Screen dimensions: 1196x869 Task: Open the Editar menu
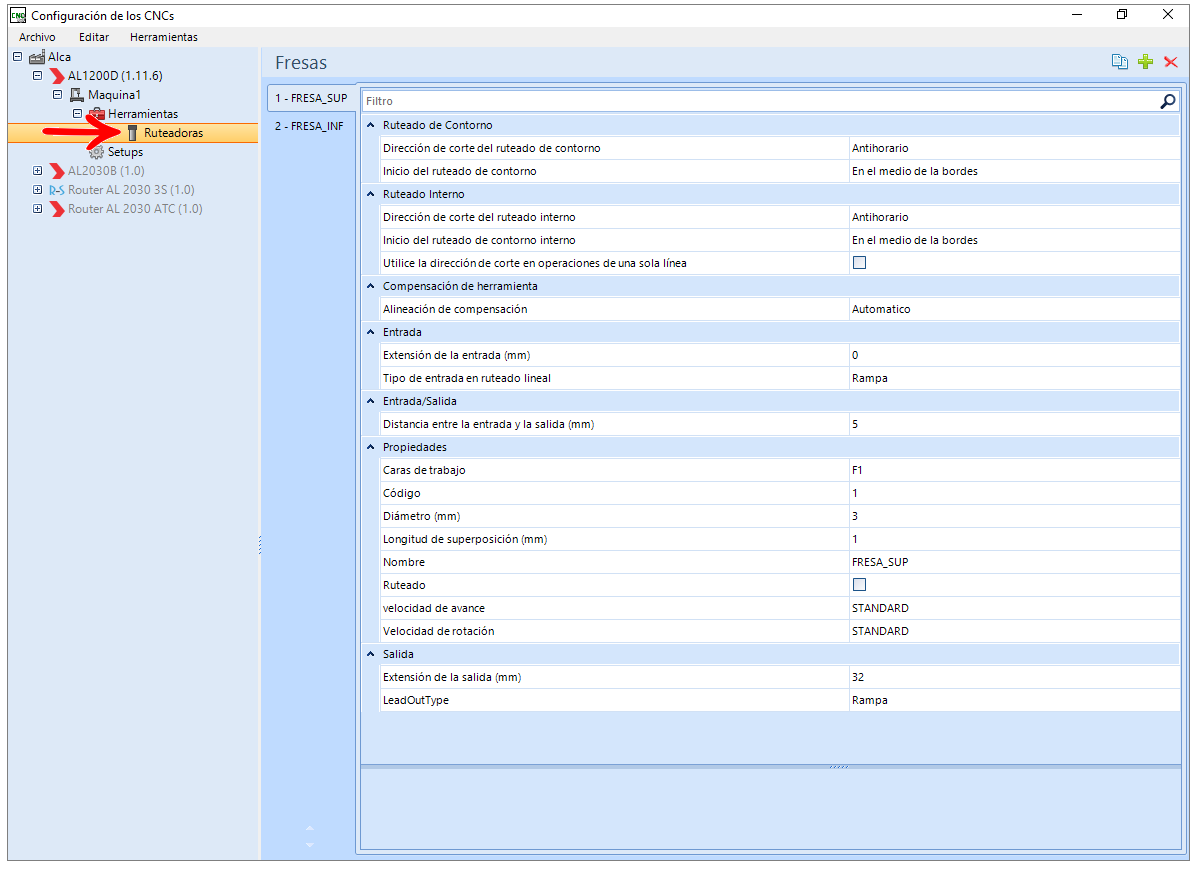point(94,37)
